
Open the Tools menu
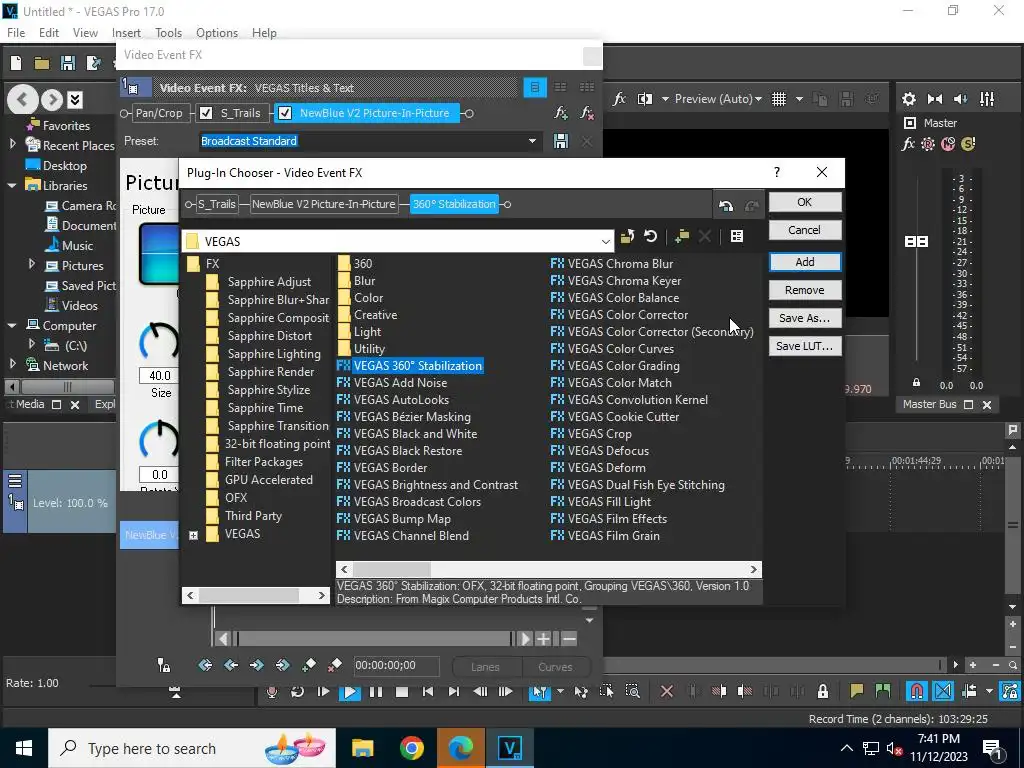[x=168, y=33]
